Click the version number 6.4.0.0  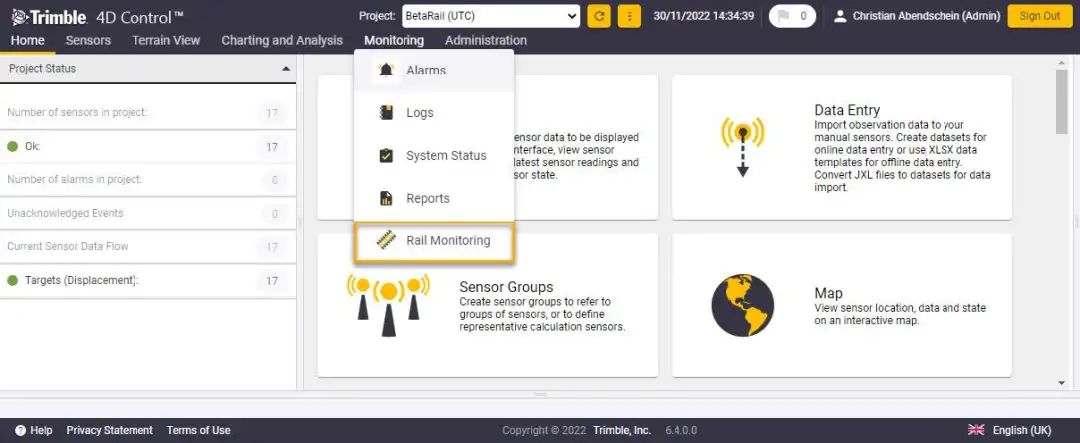(x=681, y=430)
